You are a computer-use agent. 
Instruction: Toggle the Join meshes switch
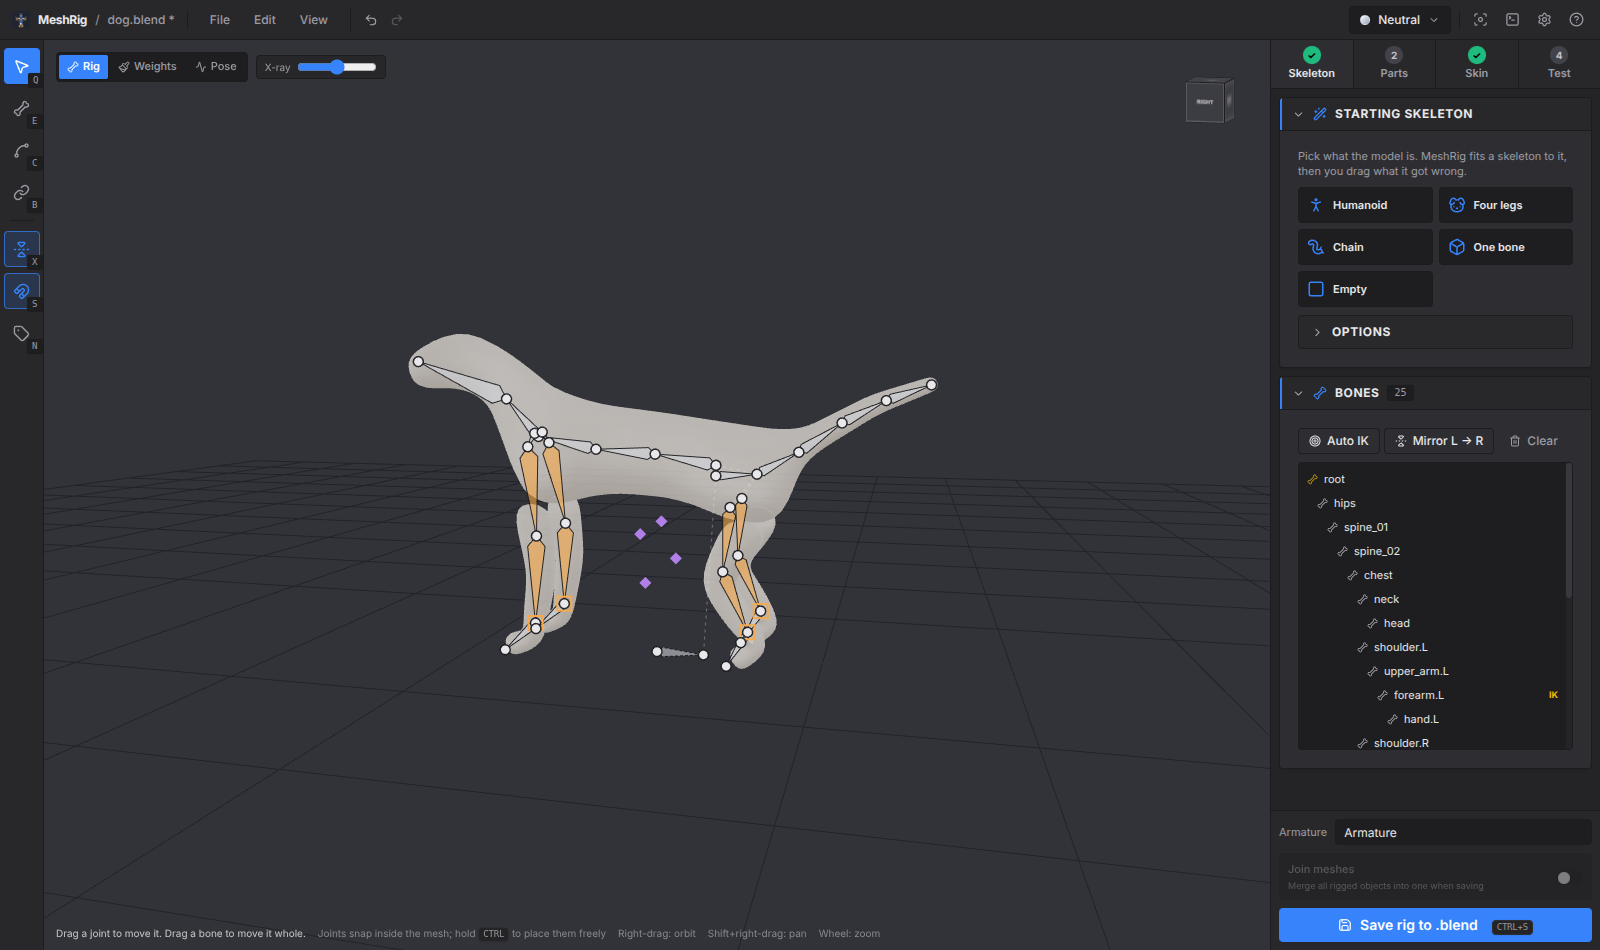[1564, 878]
